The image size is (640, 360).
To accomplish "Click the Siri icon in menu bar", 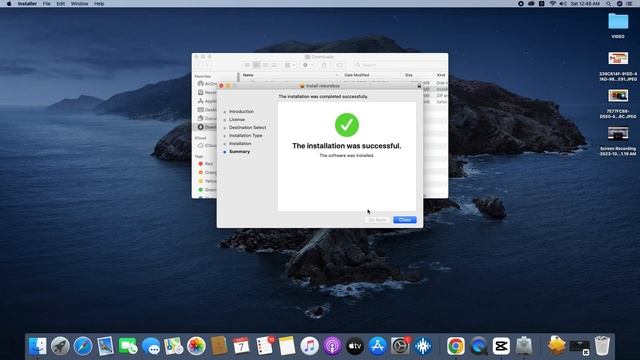I will coord(619,4).
